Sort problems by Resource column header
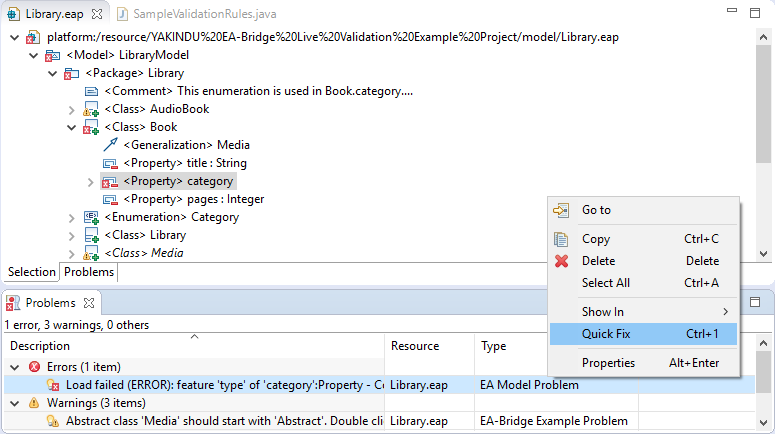Viewport: 775px width, 434px height. [415, 346]
